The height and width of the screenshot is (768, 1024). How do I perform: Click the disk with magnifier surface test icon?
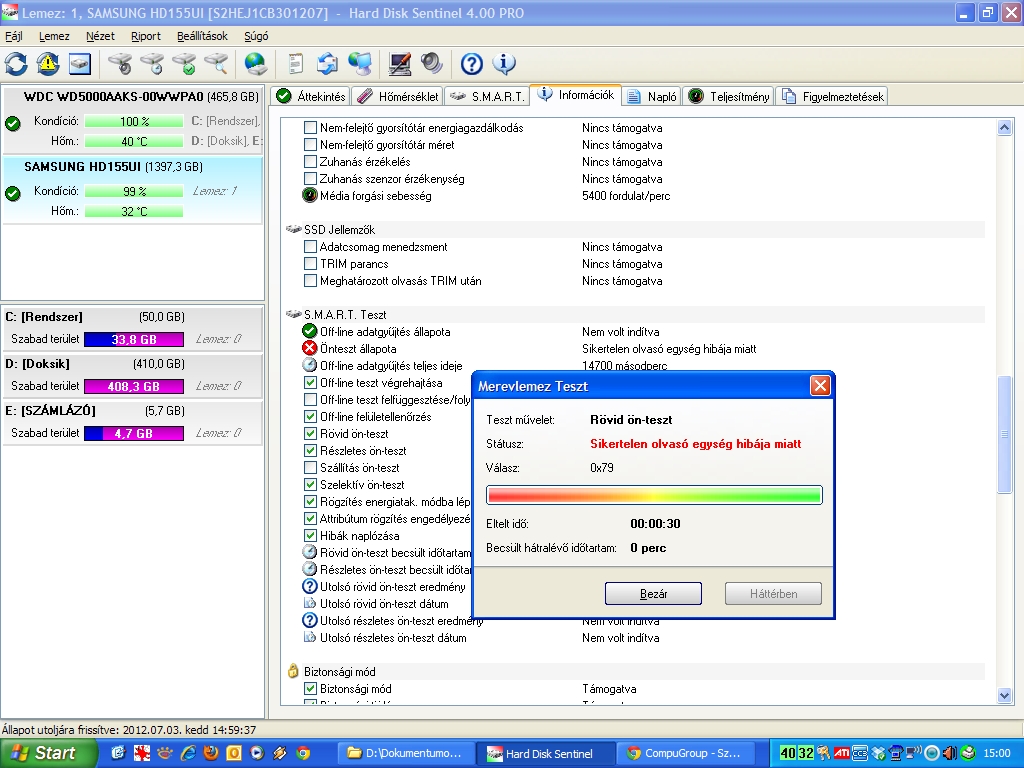click(x=216, y=63)
